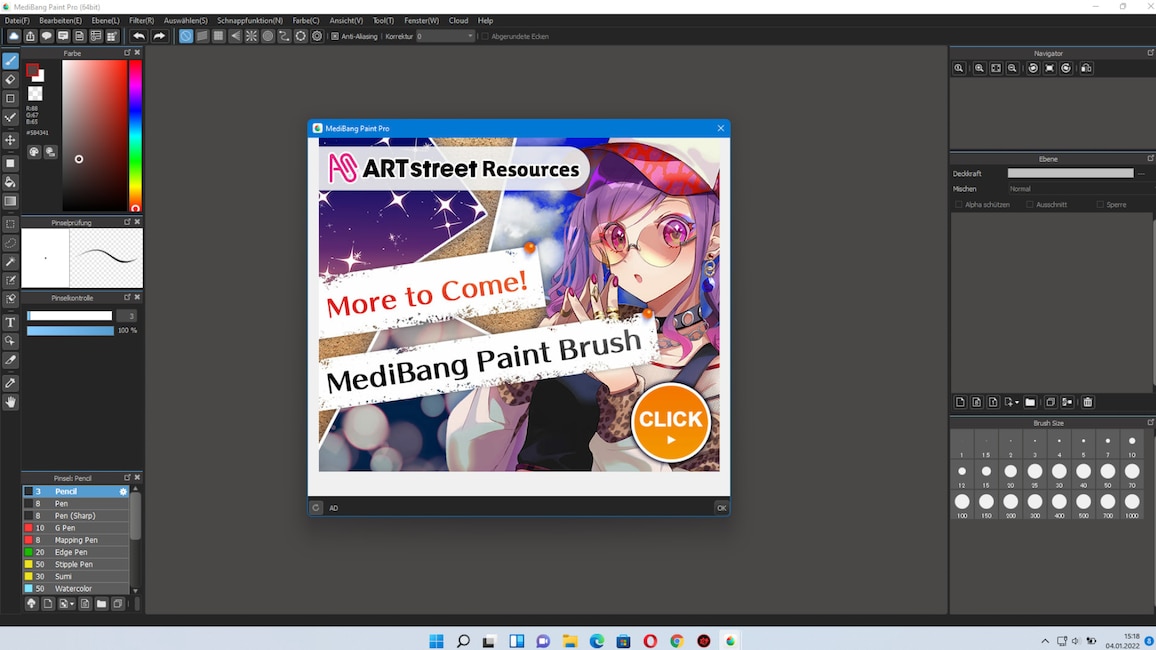Viewport: 1156px width, 650px height.
Task: Enable the Alpha schützen checkbox
Action: pyautogui.click(x=958, y=205)
